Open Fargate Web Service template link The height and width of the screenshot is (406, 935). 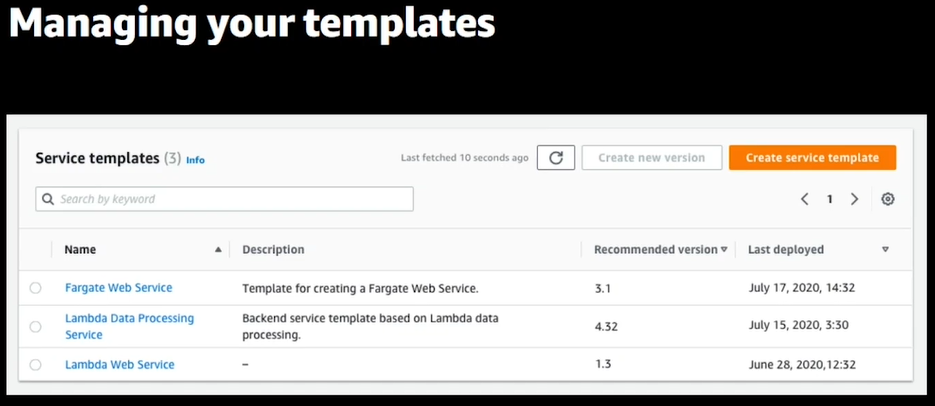tap(118, 288)
